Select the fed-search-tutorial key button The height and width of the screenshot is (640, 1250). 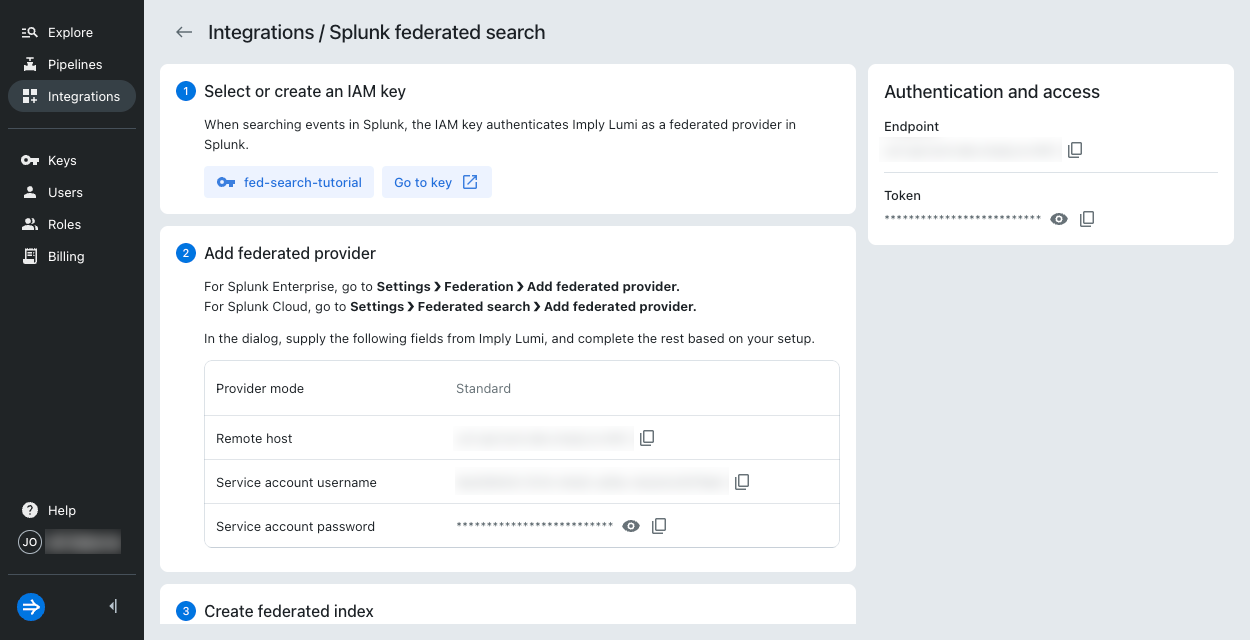click(289, 182)
